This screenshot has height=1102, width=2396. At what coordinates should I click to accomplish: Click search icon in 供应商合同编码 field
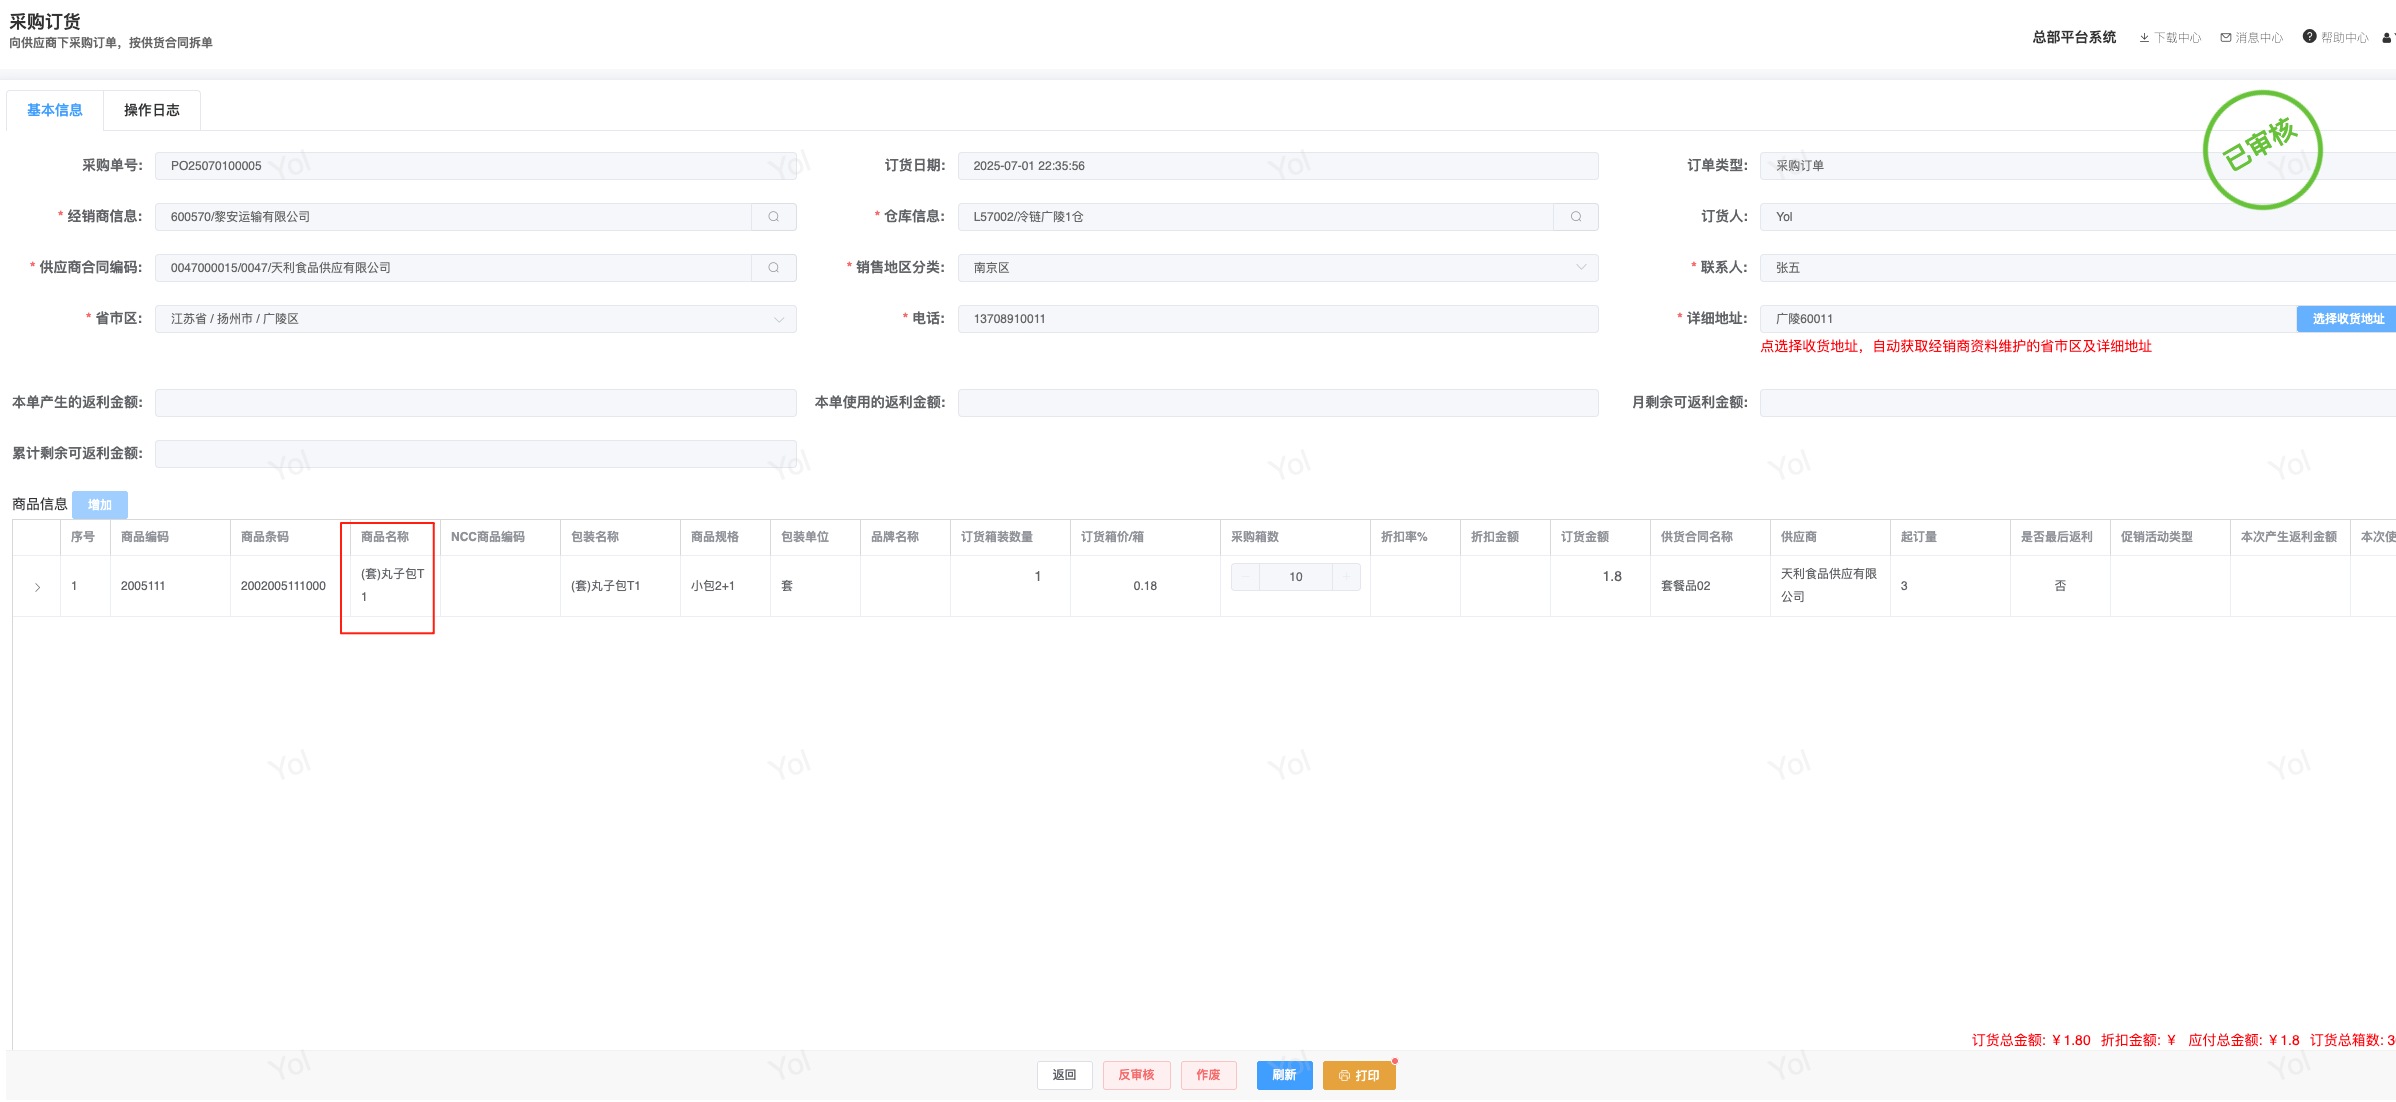773,268
